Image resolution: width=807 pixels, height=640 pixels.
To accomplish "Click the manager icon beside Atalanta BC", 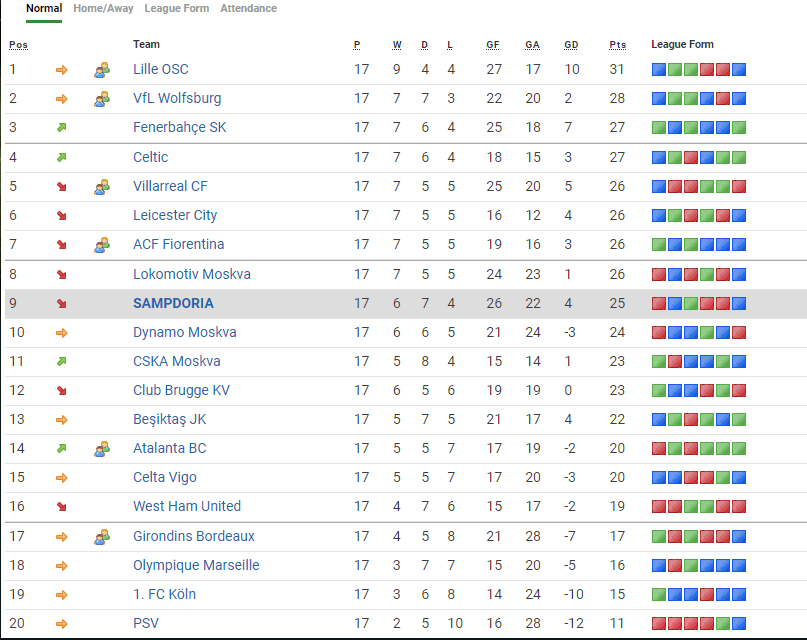I will point(102,449).
